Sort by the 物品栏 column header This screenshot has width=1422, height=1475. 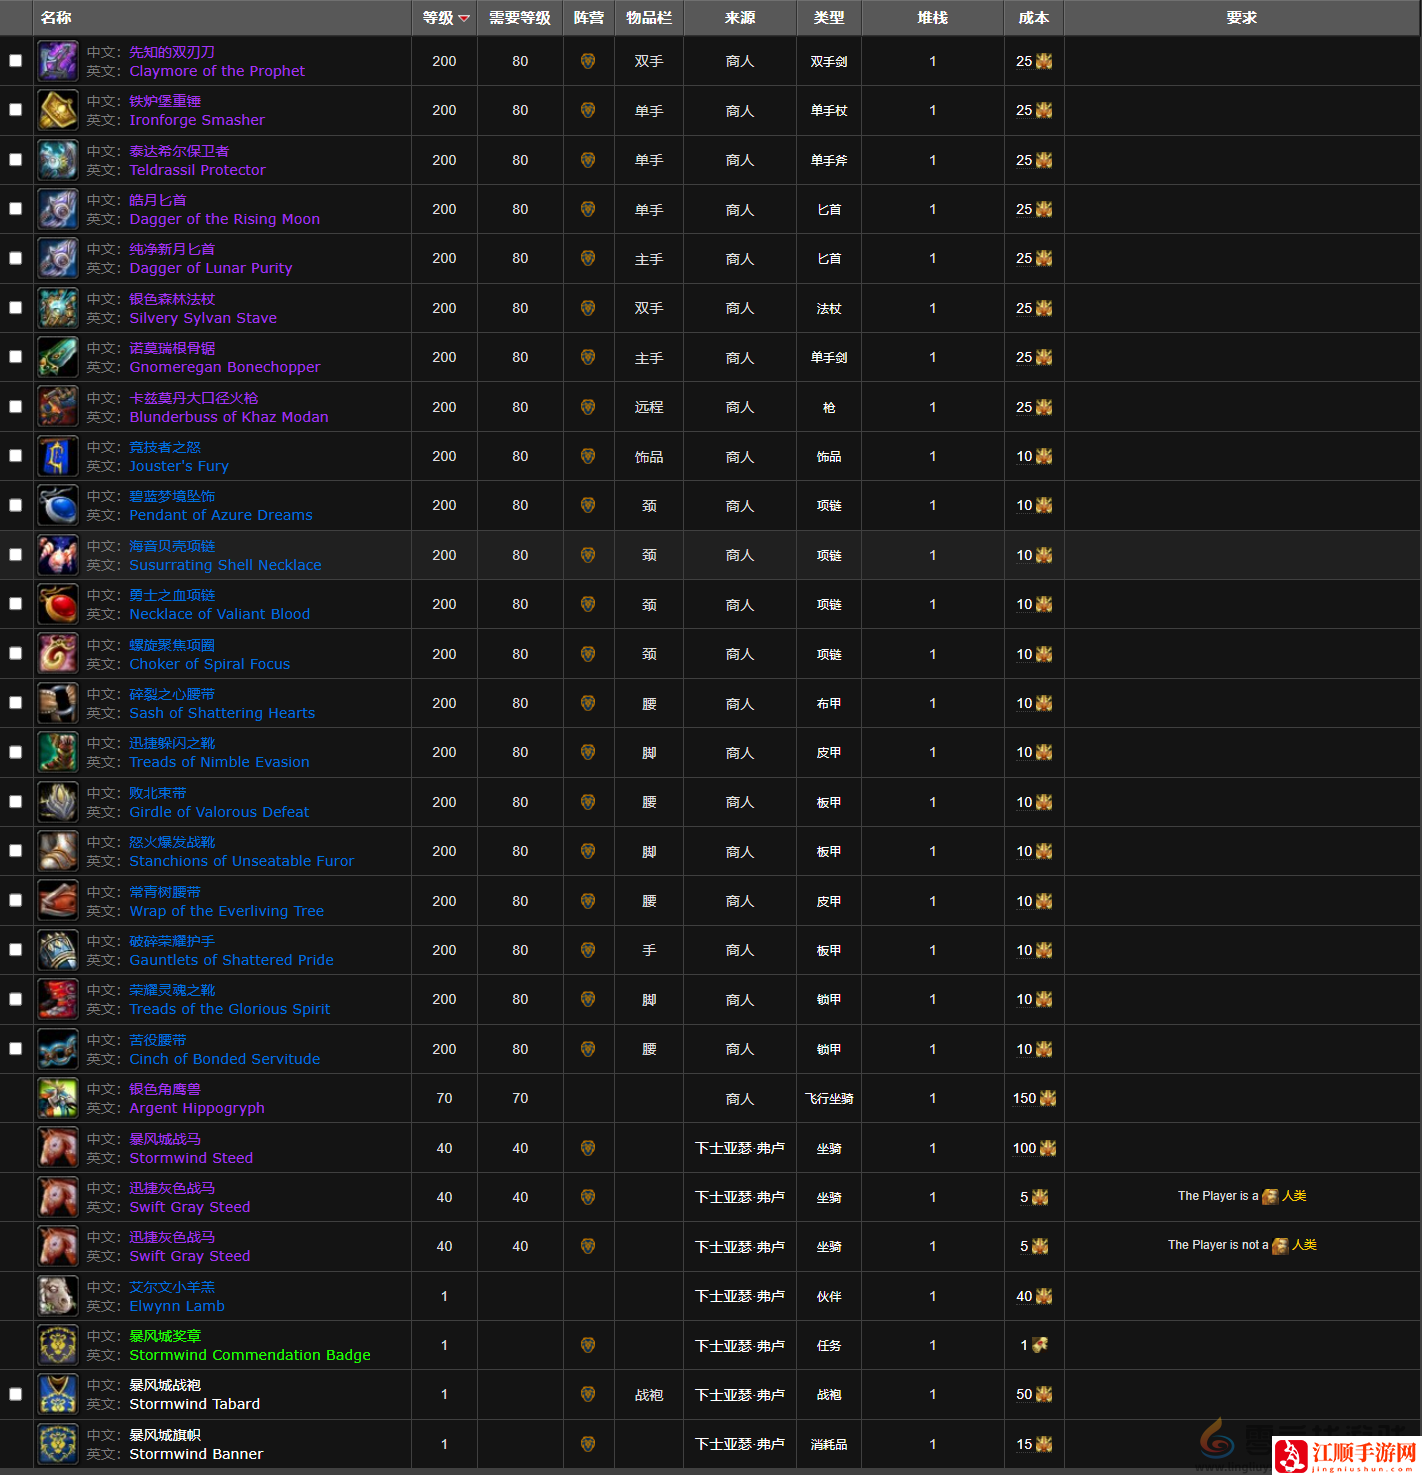[x=649, y=18]
